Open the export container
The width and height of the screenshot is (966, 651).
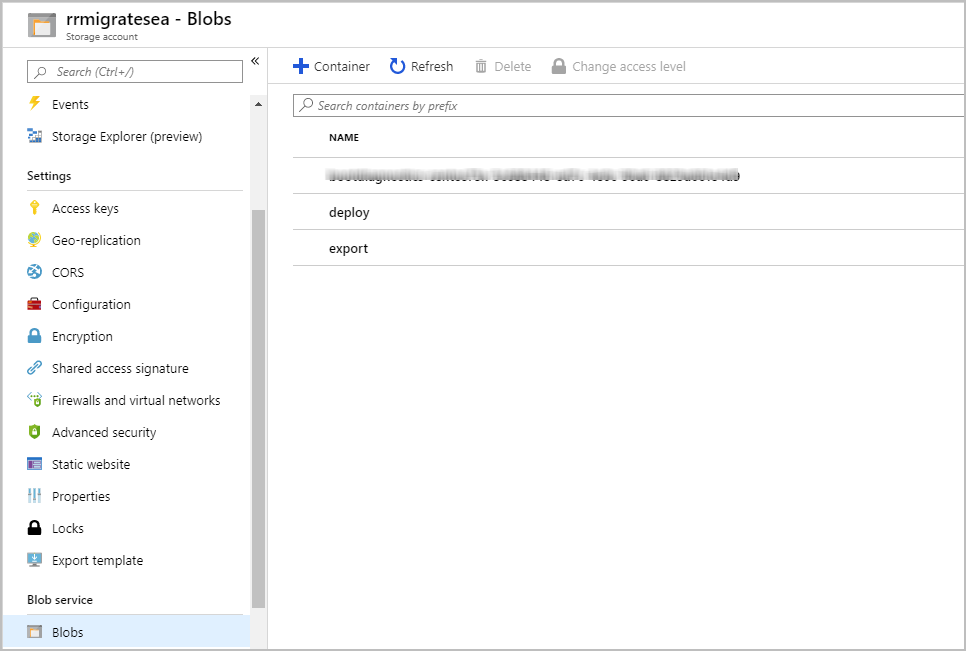tap(348, 248)
